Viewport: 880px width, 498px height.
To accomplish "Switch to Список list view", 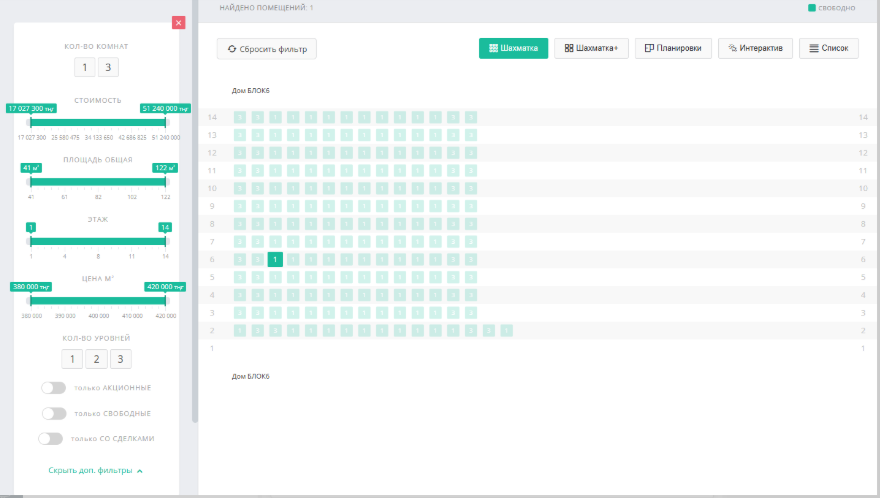I will tap(828, 48).
